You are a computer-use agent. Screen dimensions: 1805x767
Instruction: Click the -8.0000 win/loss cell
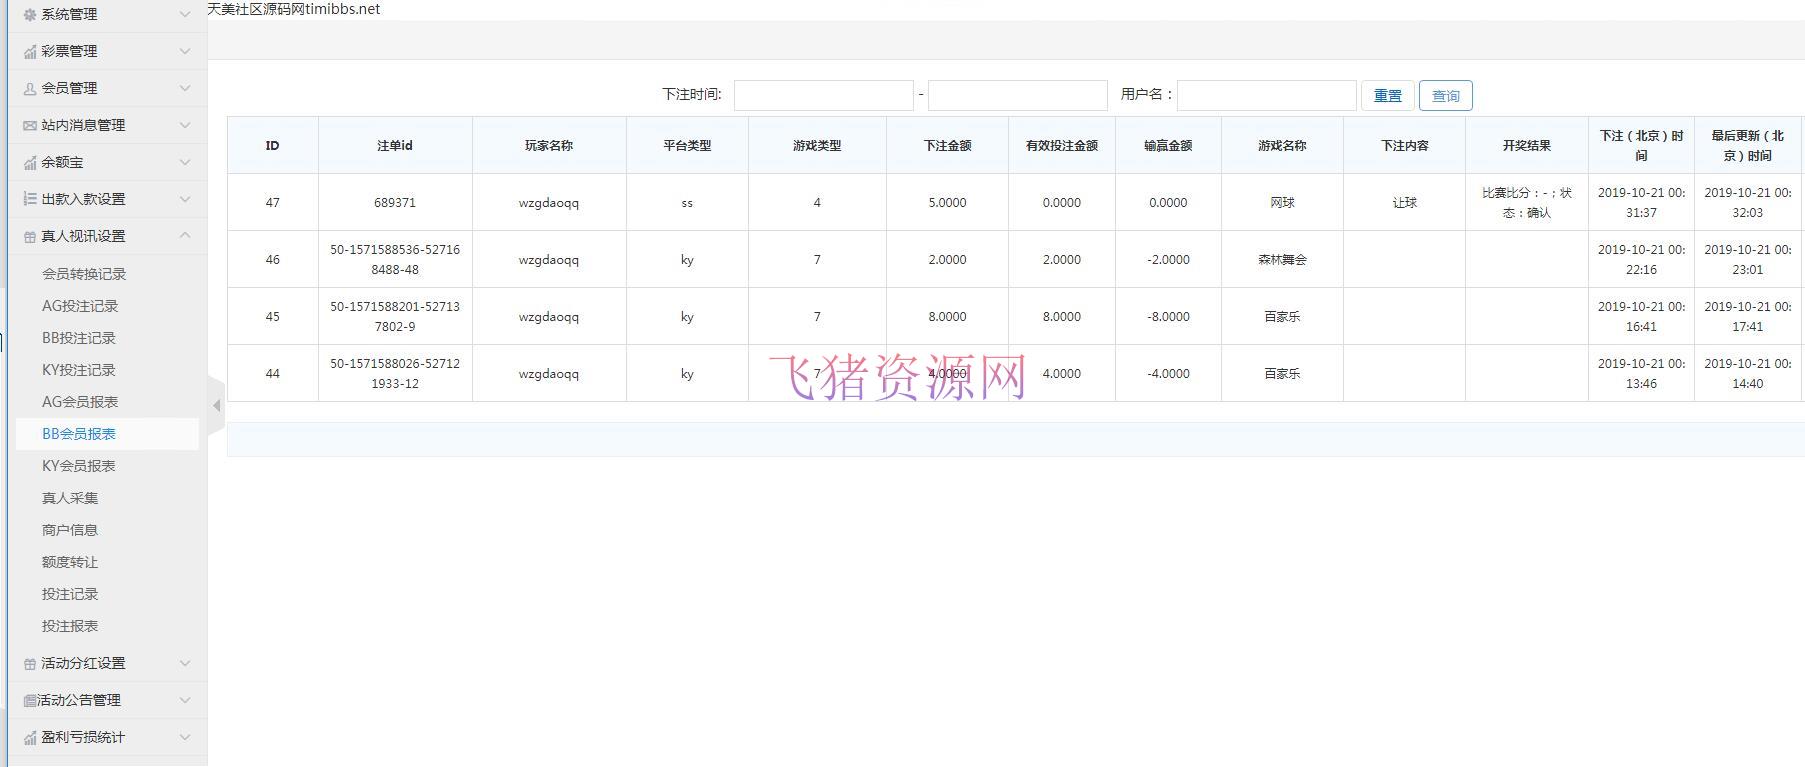[x=1168, y=316]
